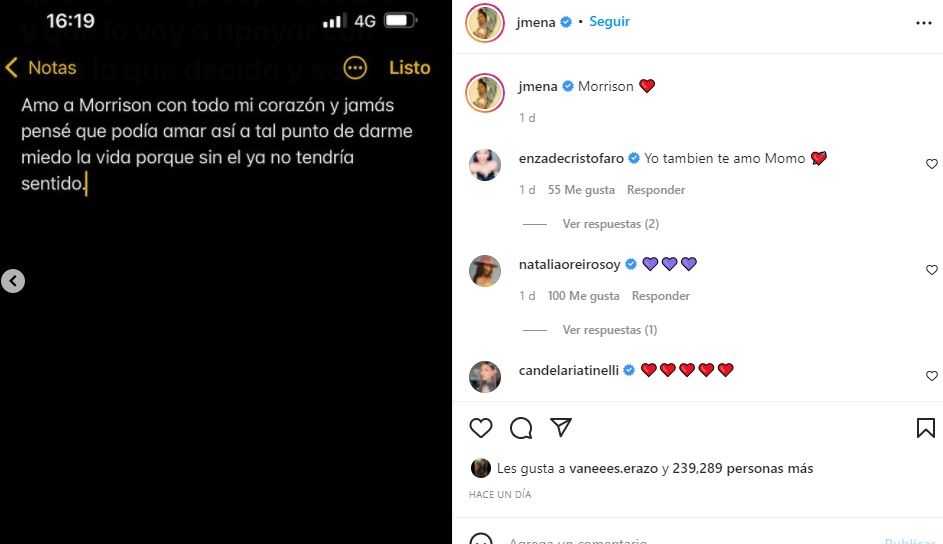Screen dimensions: 943x544
Task: Open candelariatinelli's profile
Action: pyautogui.click(x=568, y=370)
